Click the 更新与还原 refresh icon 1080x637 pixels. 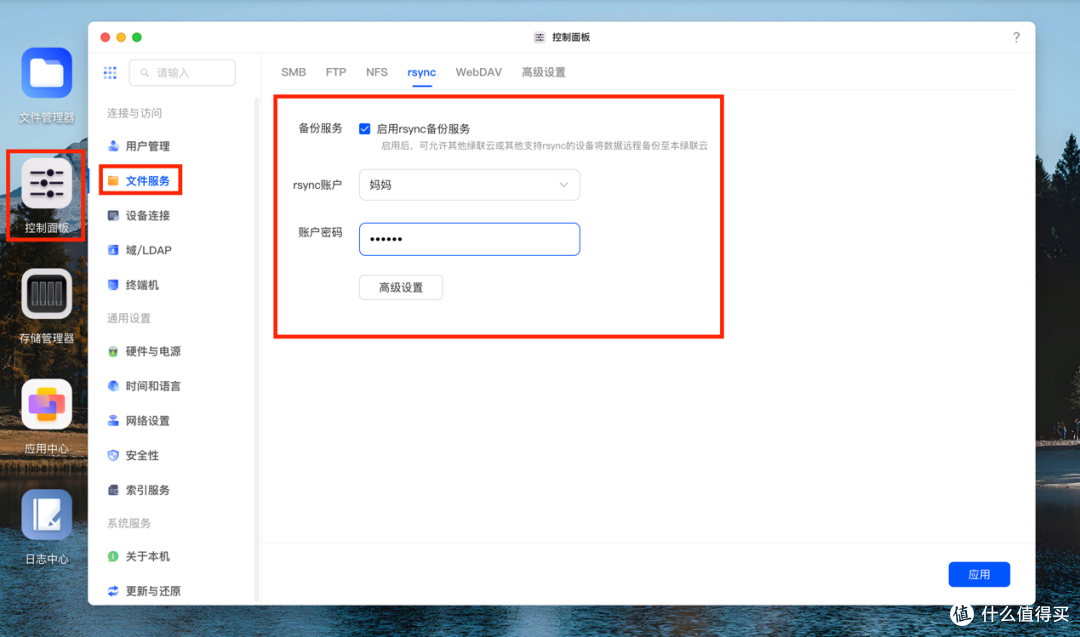[113, 591]
